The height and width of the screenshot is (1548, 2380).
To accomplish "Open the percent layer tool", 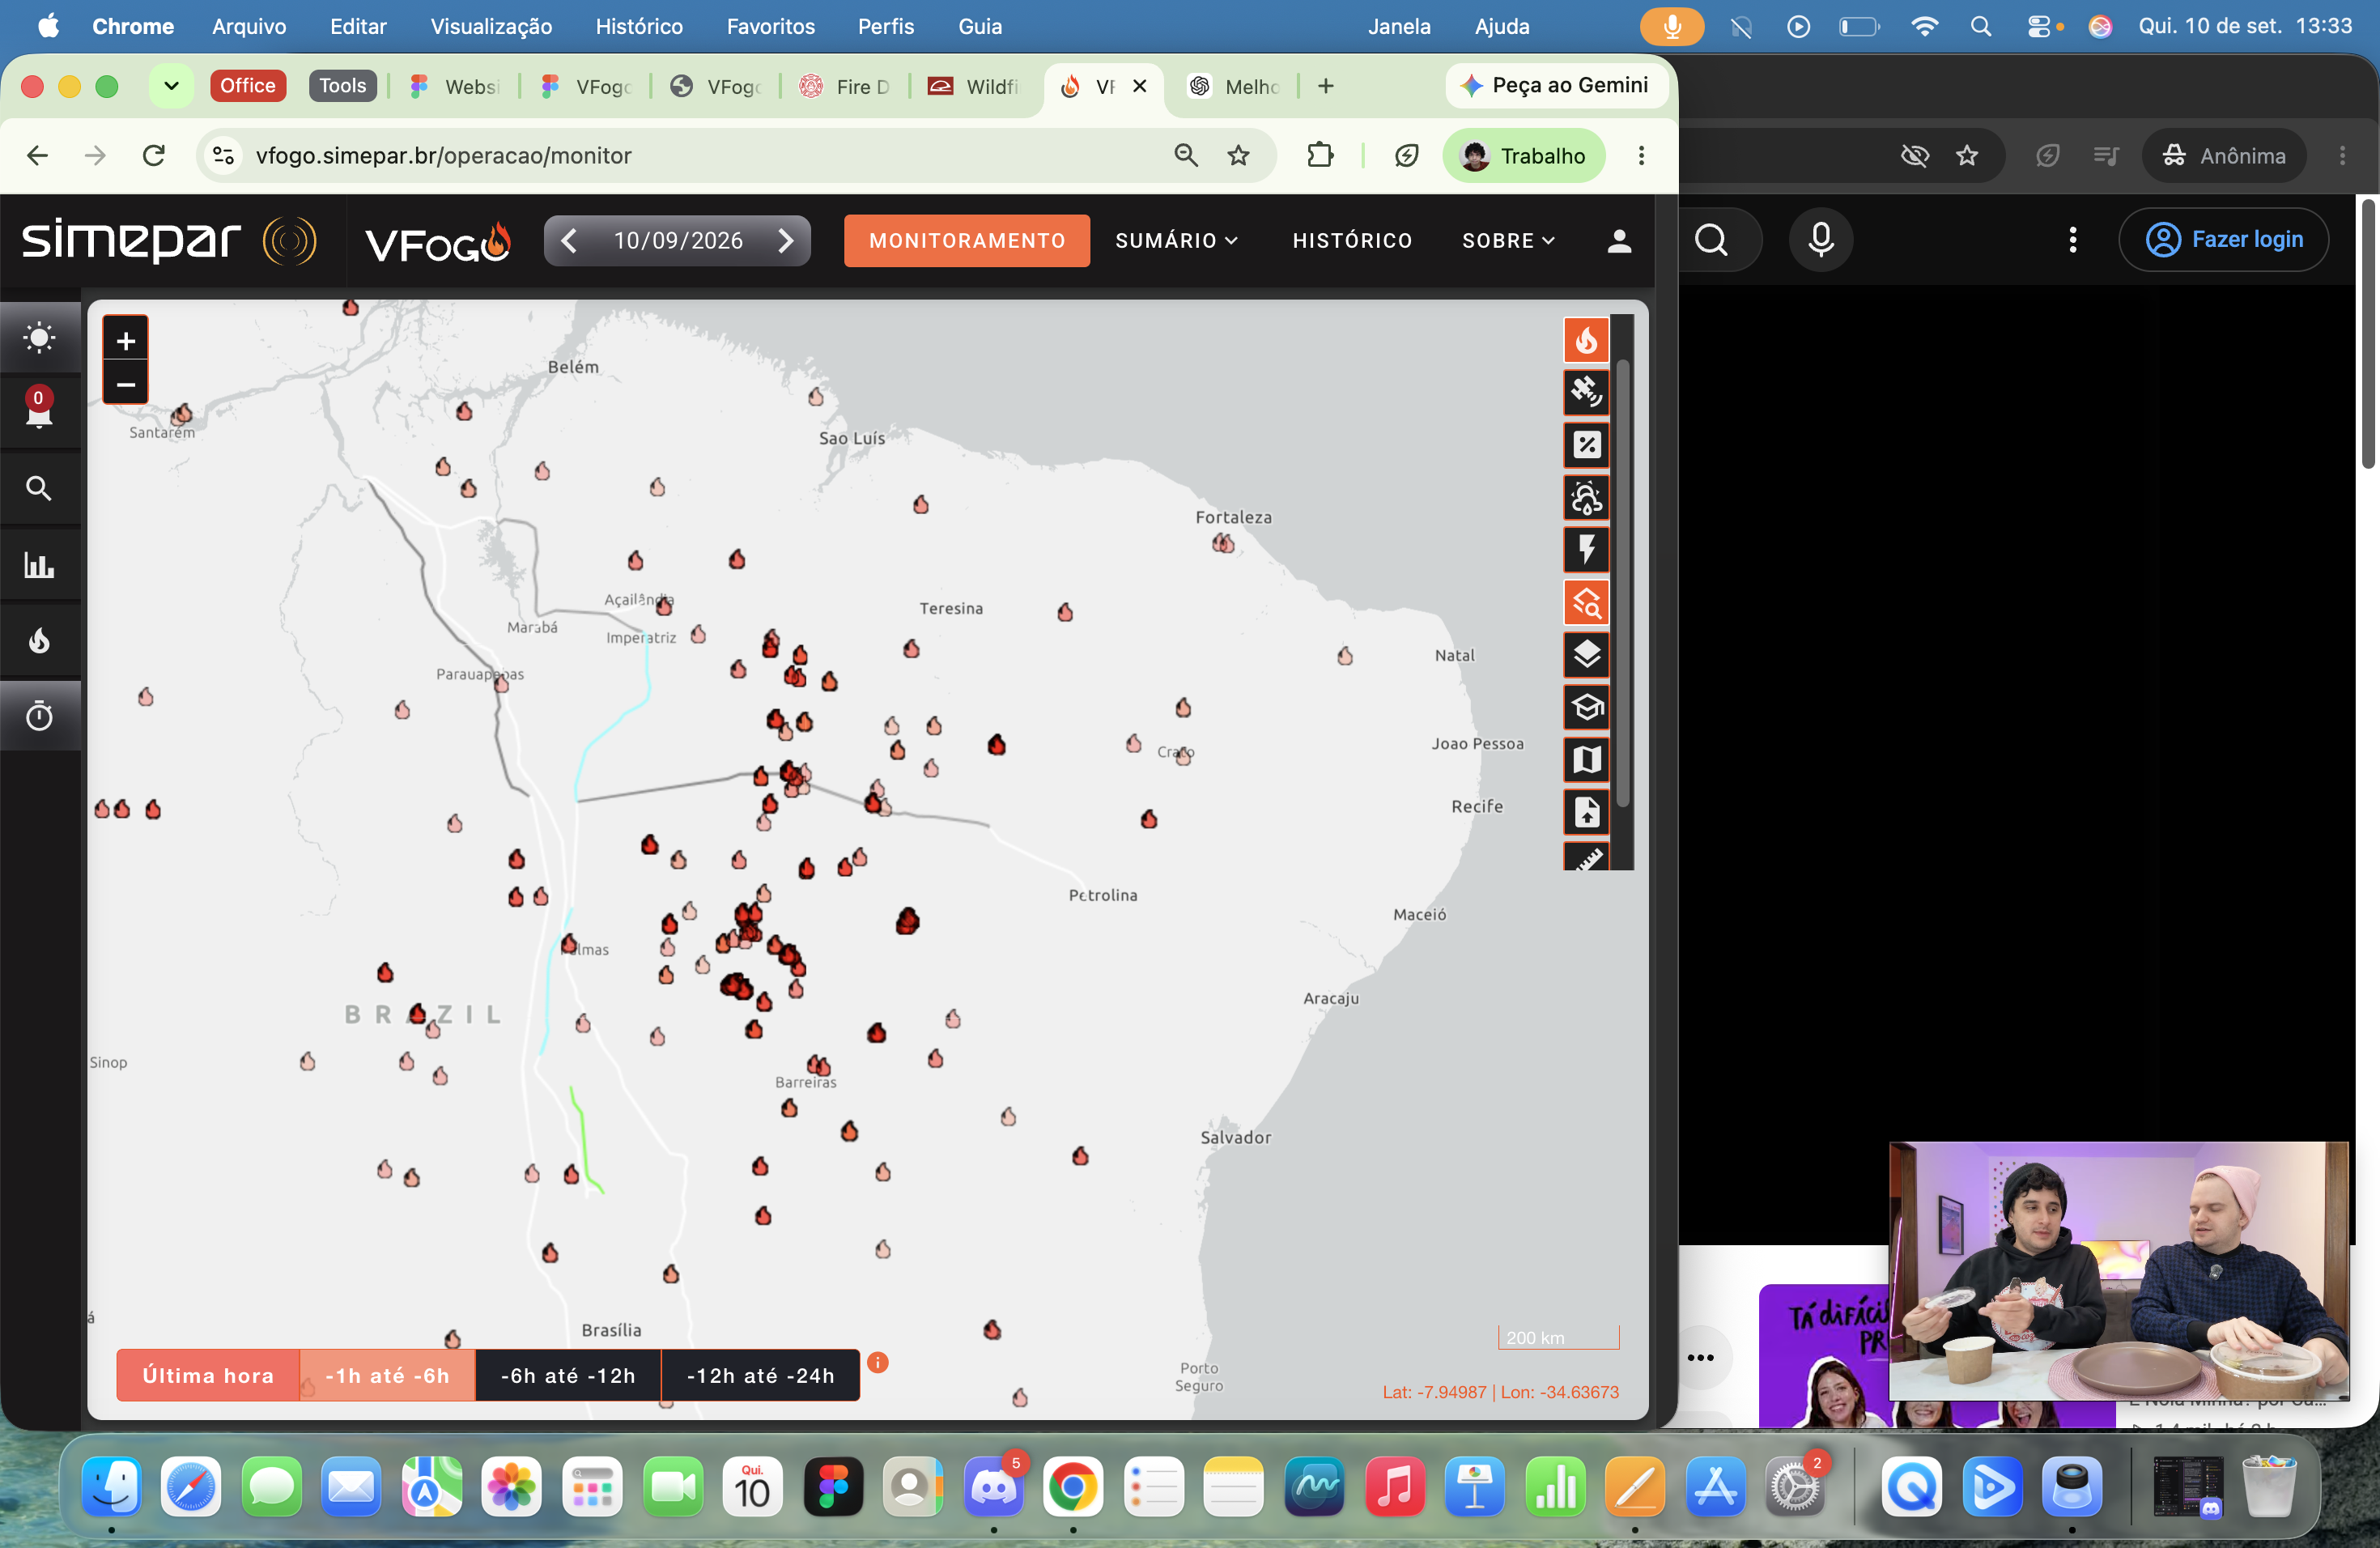I will click(x=1586, y=444).
